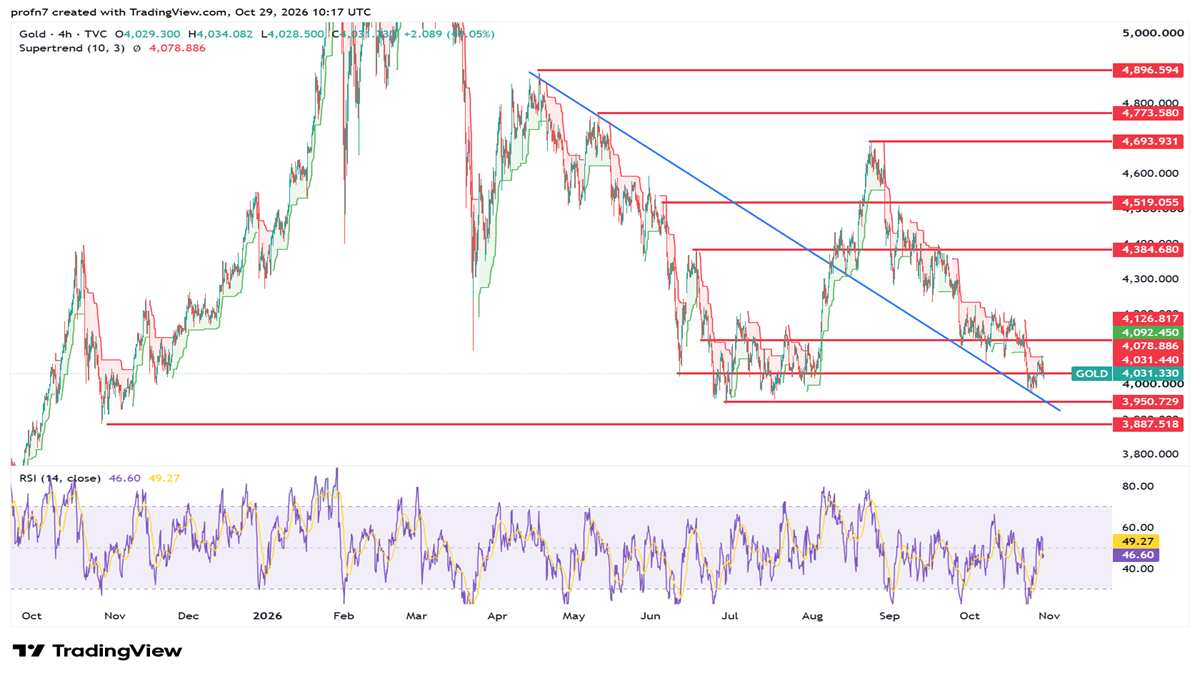The image size is (1200, 675).
Task: Click the red 4,078.886 value in the Supertrend legend
Action: (175, 48)
